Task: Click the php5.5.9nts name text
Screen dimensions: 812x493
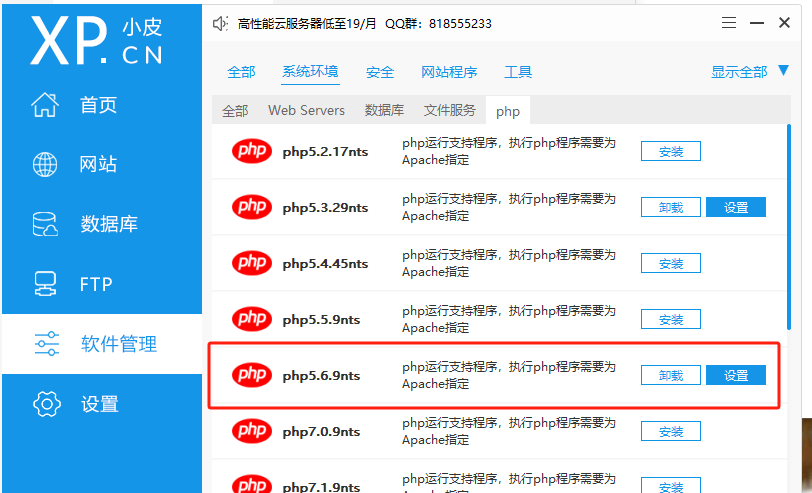Action: coord(321,320)
